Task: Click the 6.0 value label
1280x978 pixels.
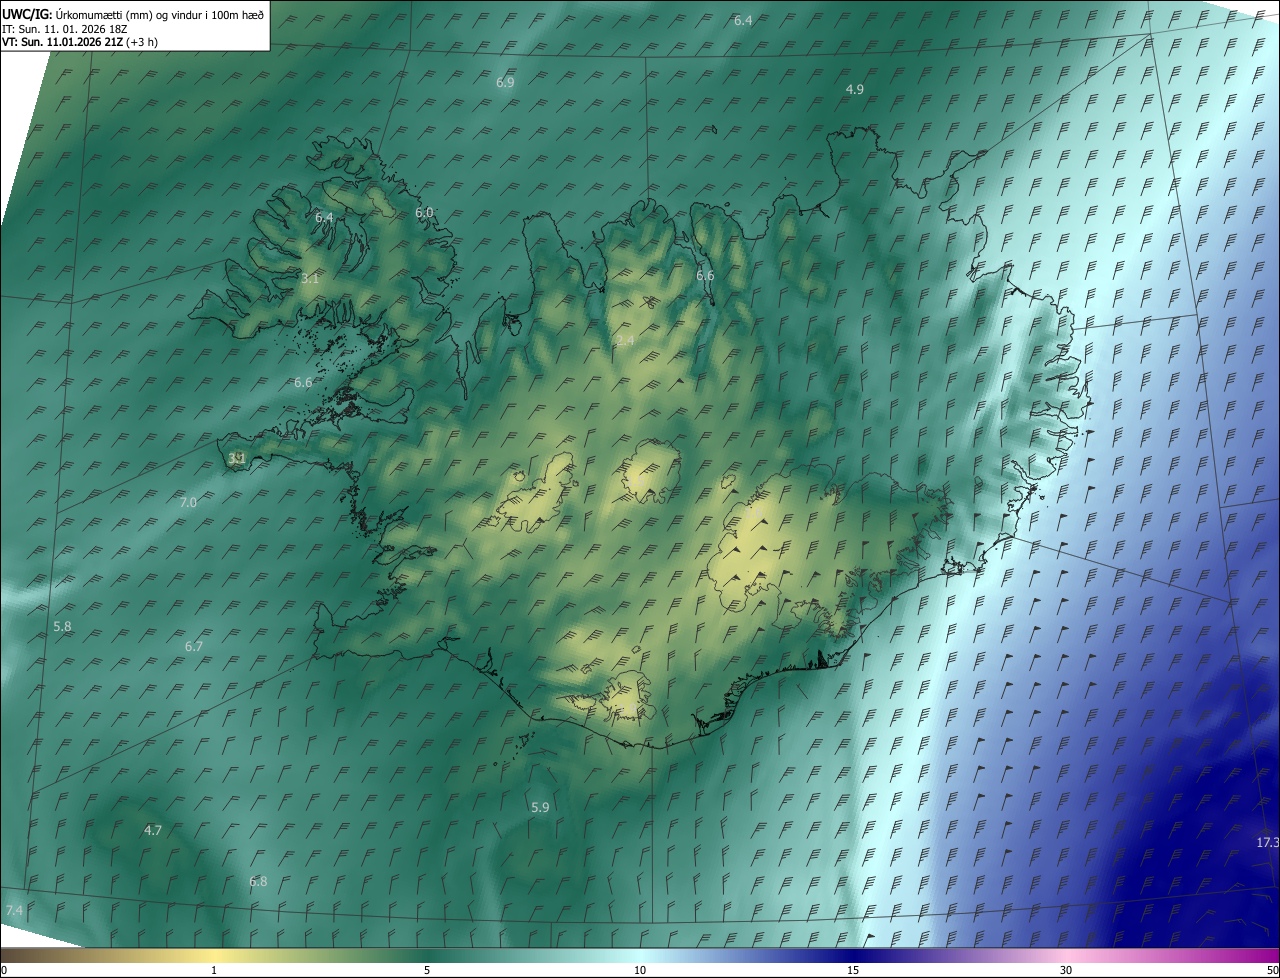Action: coord(424,213)
